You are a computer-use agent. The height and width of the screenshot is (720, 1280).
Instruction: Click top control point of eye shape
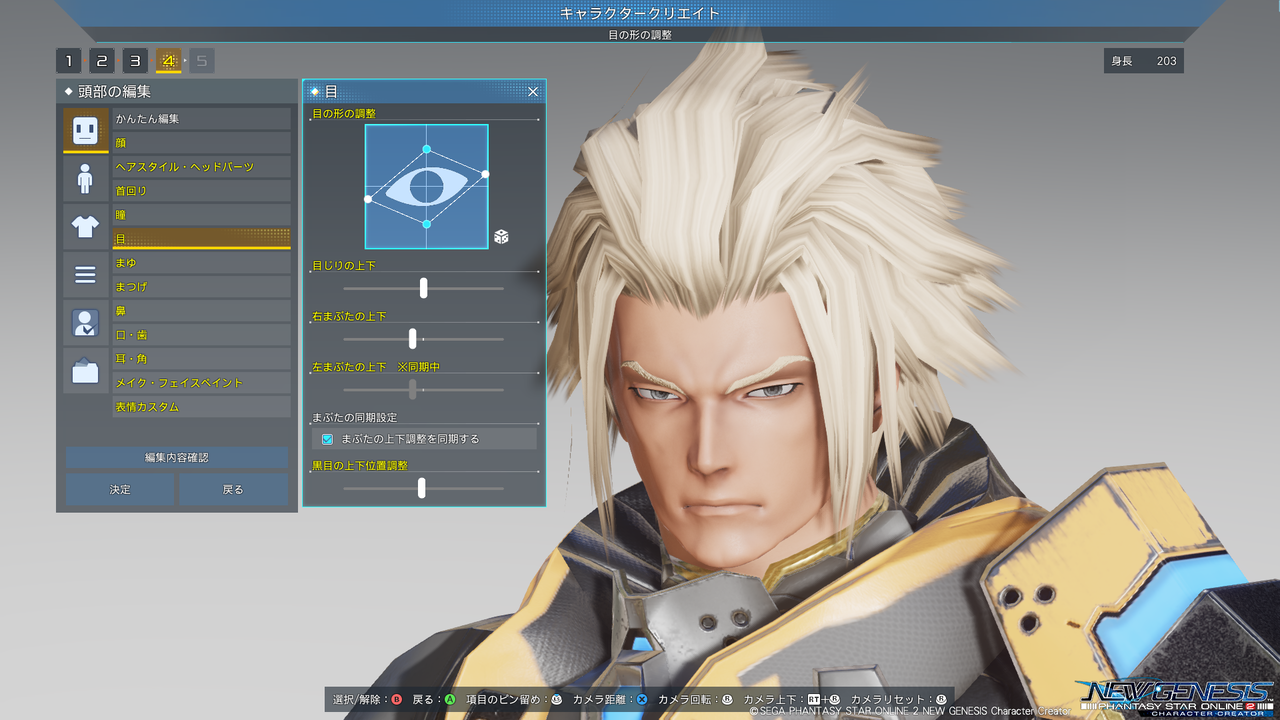427,149
